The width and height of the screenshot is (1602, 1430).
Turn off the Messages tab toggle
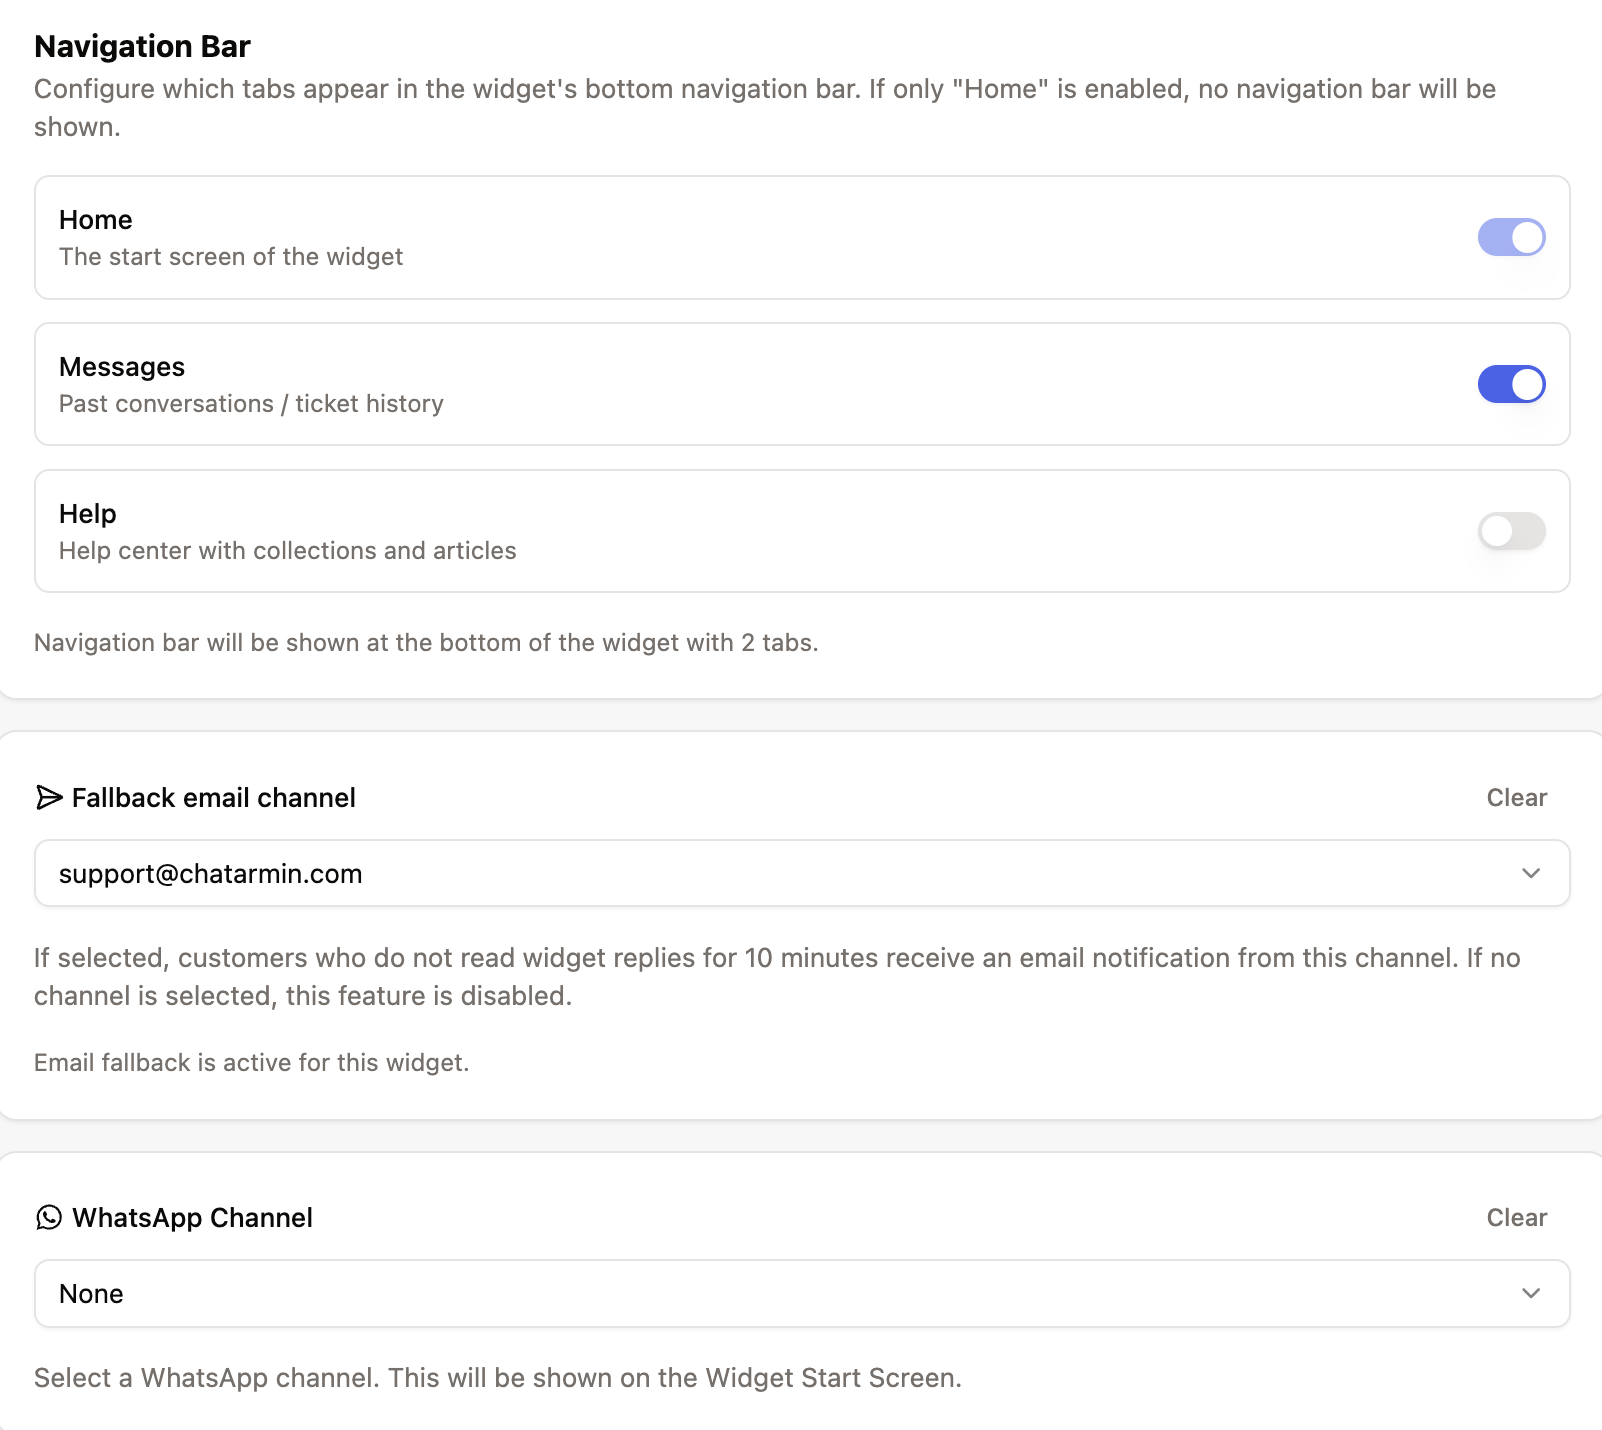pos(1511,384)
